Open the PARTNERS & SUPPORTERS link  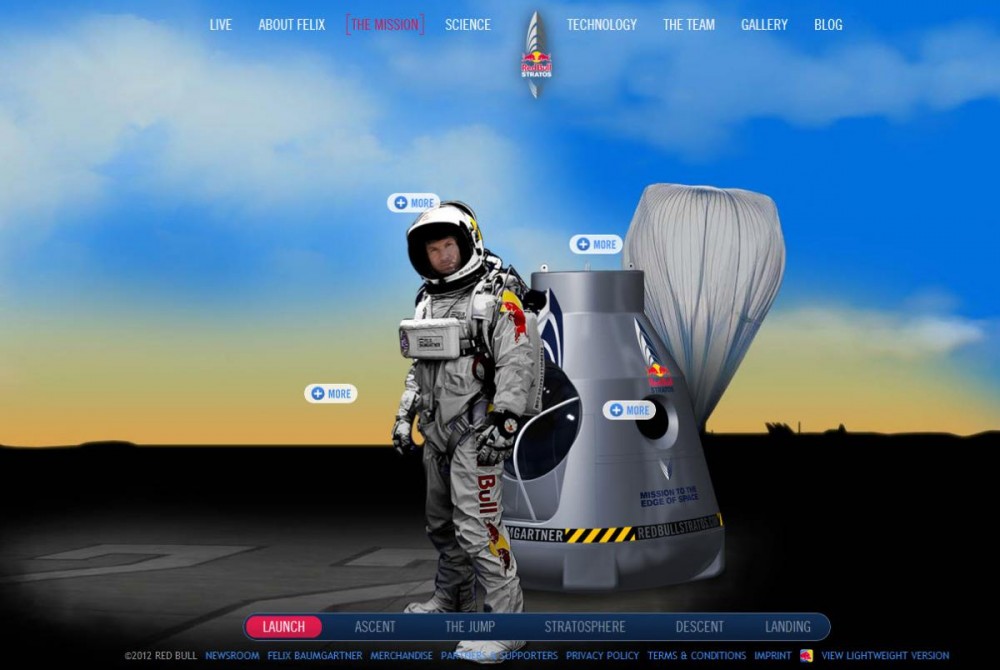coord(499,655)
